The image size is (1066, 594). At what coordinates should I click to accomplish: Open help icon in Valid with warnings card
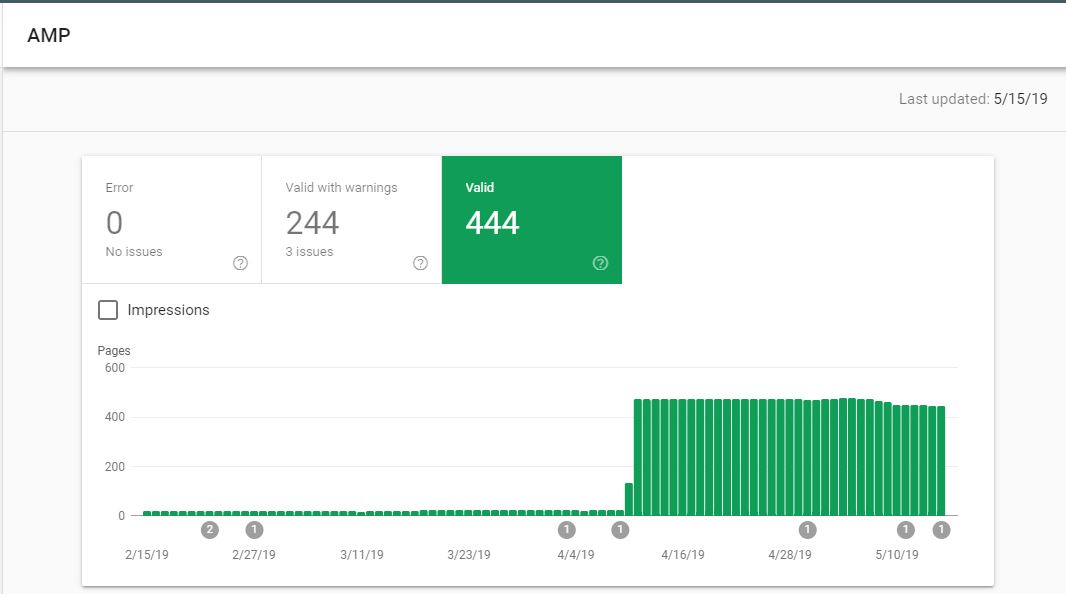pos(420,263)
